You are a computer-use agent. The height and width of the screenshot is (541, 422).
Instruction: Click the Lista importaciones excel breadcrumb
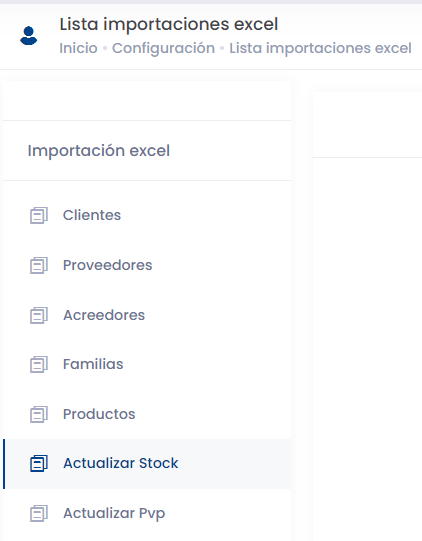pos(321,48)
